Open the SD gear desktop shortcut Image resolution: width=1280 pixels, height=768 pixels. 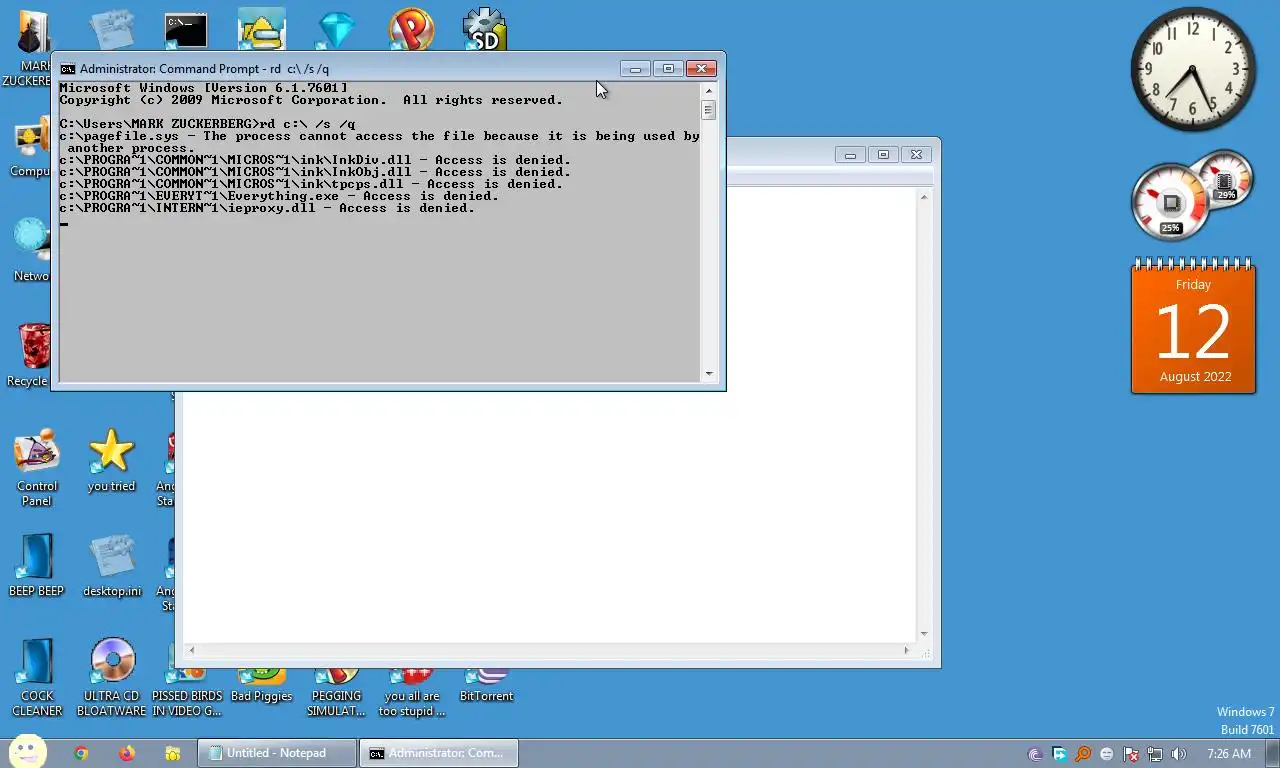click(485, 29)
